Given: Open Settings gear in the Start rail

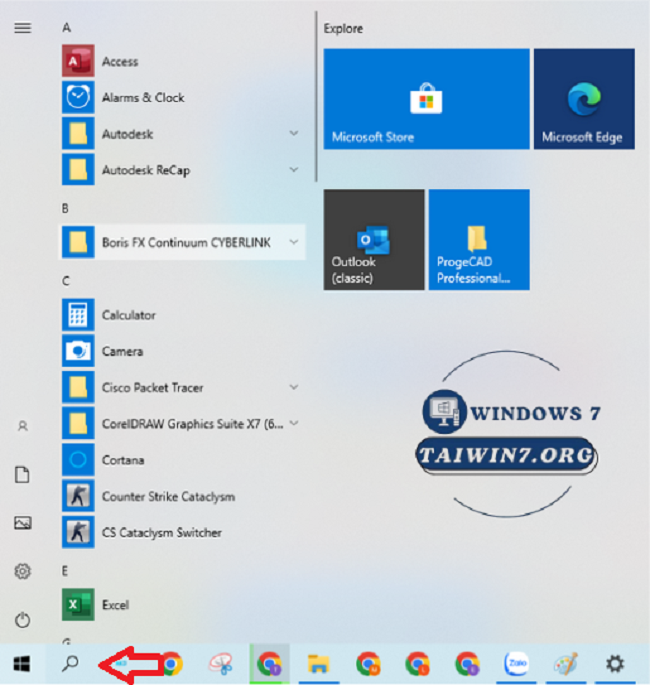Looking at the screenshot, I should (23, 571).
